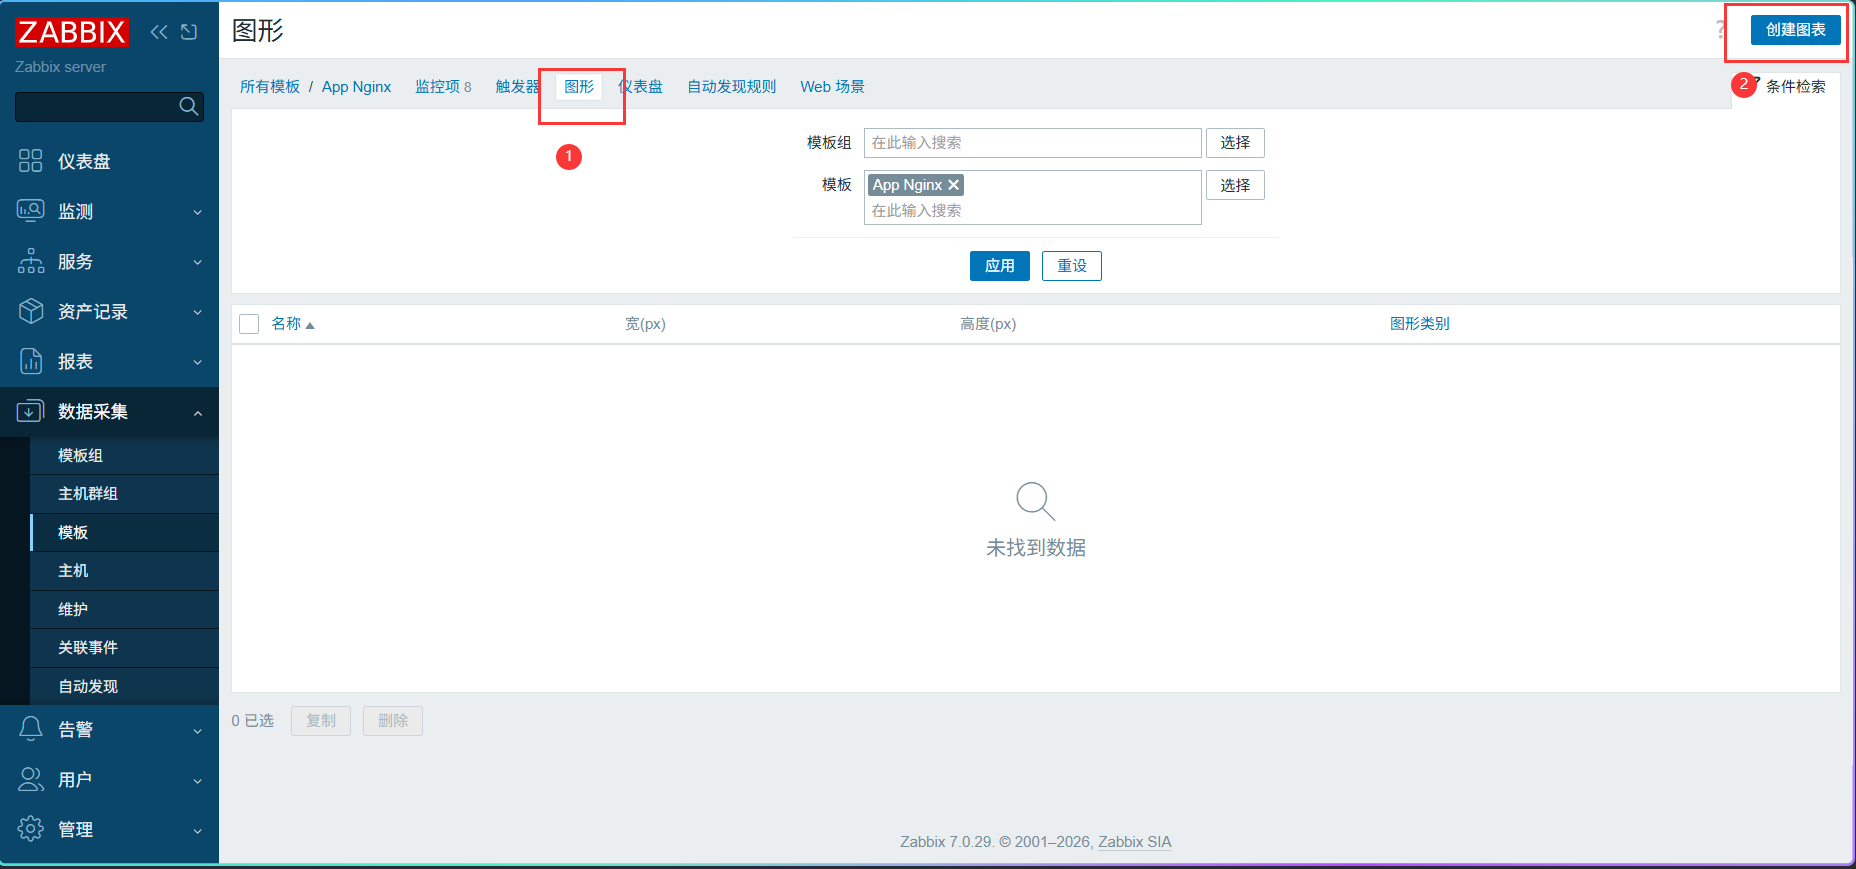Screen dimensions: 1856x869
Task: Expand the 管理 menu chevron
Action: (198, 830)
